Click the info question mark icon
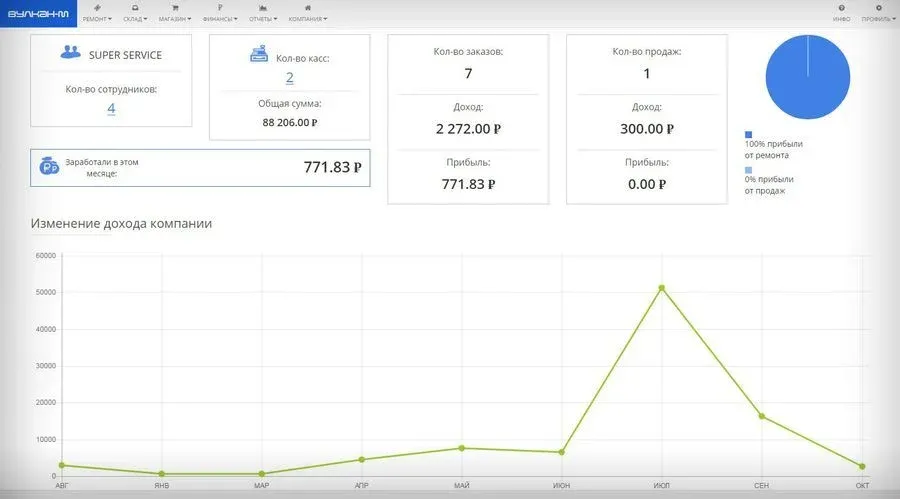This screenshot has width=900, height=499. [x=842, y=8]
